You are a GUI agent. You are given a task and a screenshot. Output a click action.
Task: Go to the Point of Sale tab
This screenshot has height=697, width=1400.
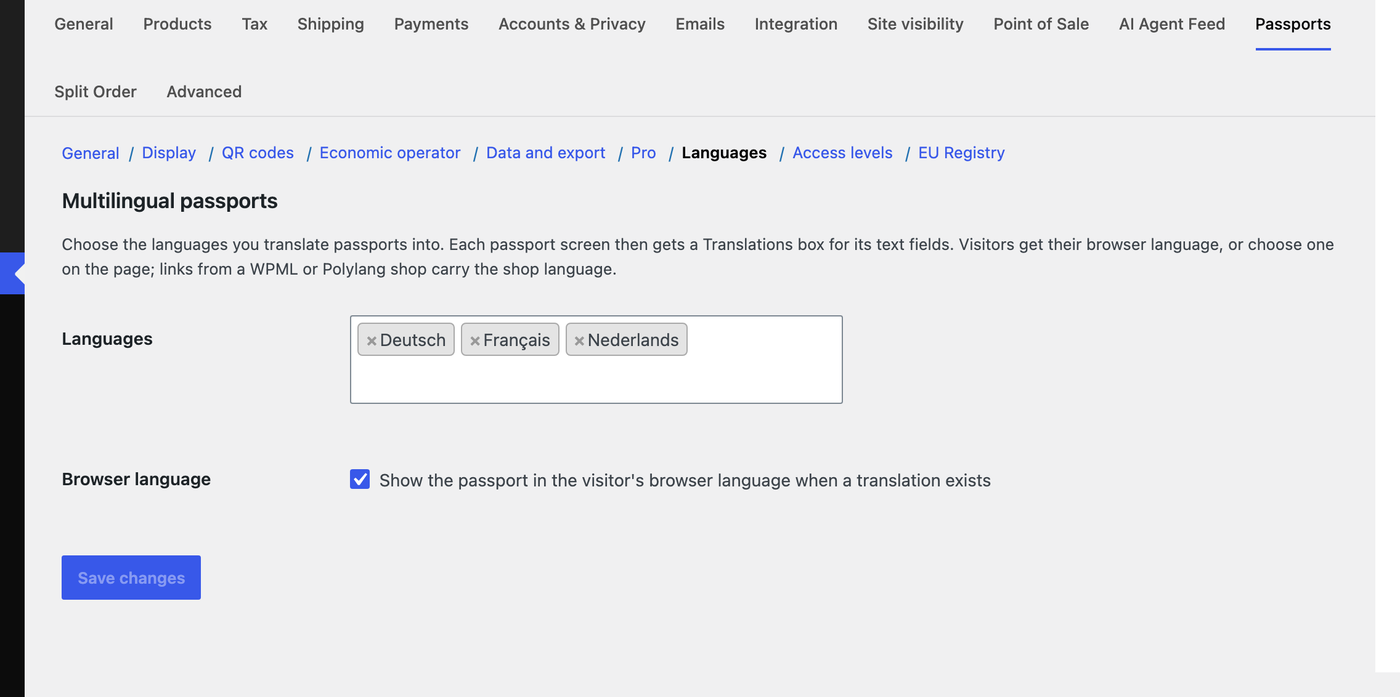1041,24
